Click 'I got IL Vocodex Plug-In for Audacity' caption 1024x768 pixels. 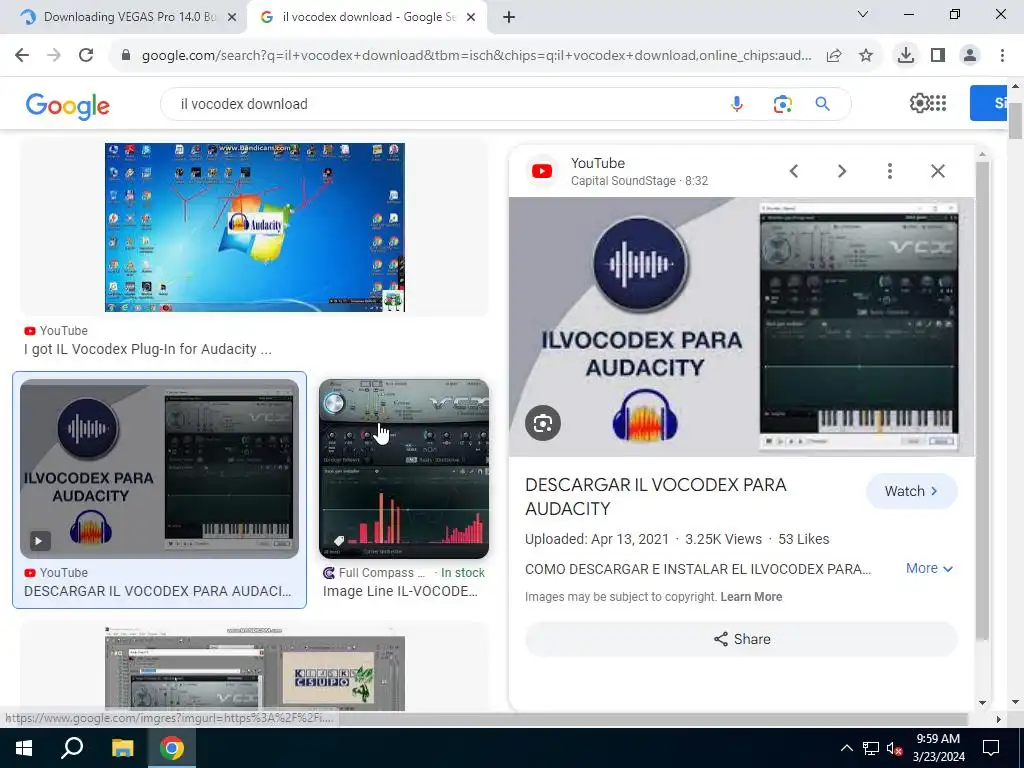[x=148, y=349]
